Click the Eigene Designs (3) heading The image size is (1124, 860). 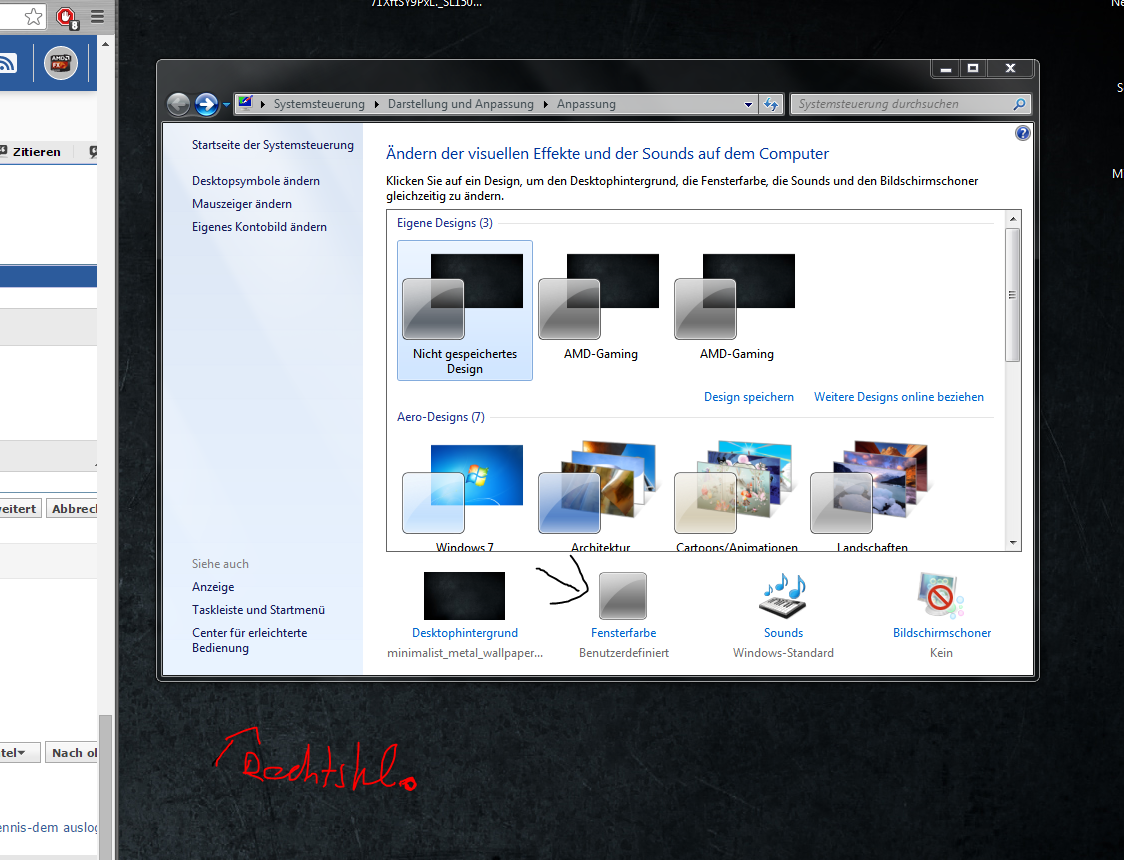[x=444, y=223]
